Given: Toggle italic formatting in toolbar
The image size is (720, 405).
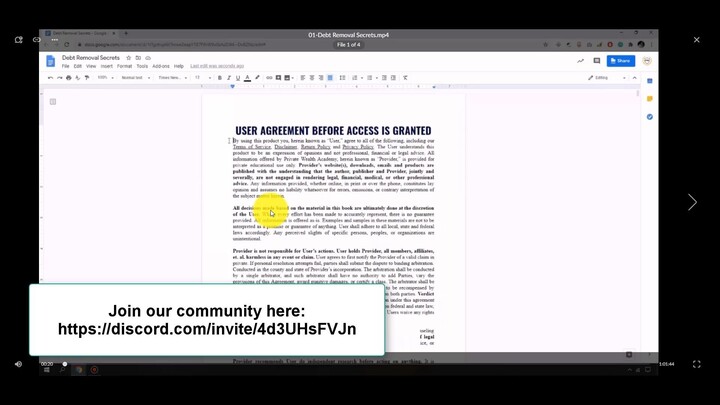Looking at the screenshot, I should [x=228, y=77].
